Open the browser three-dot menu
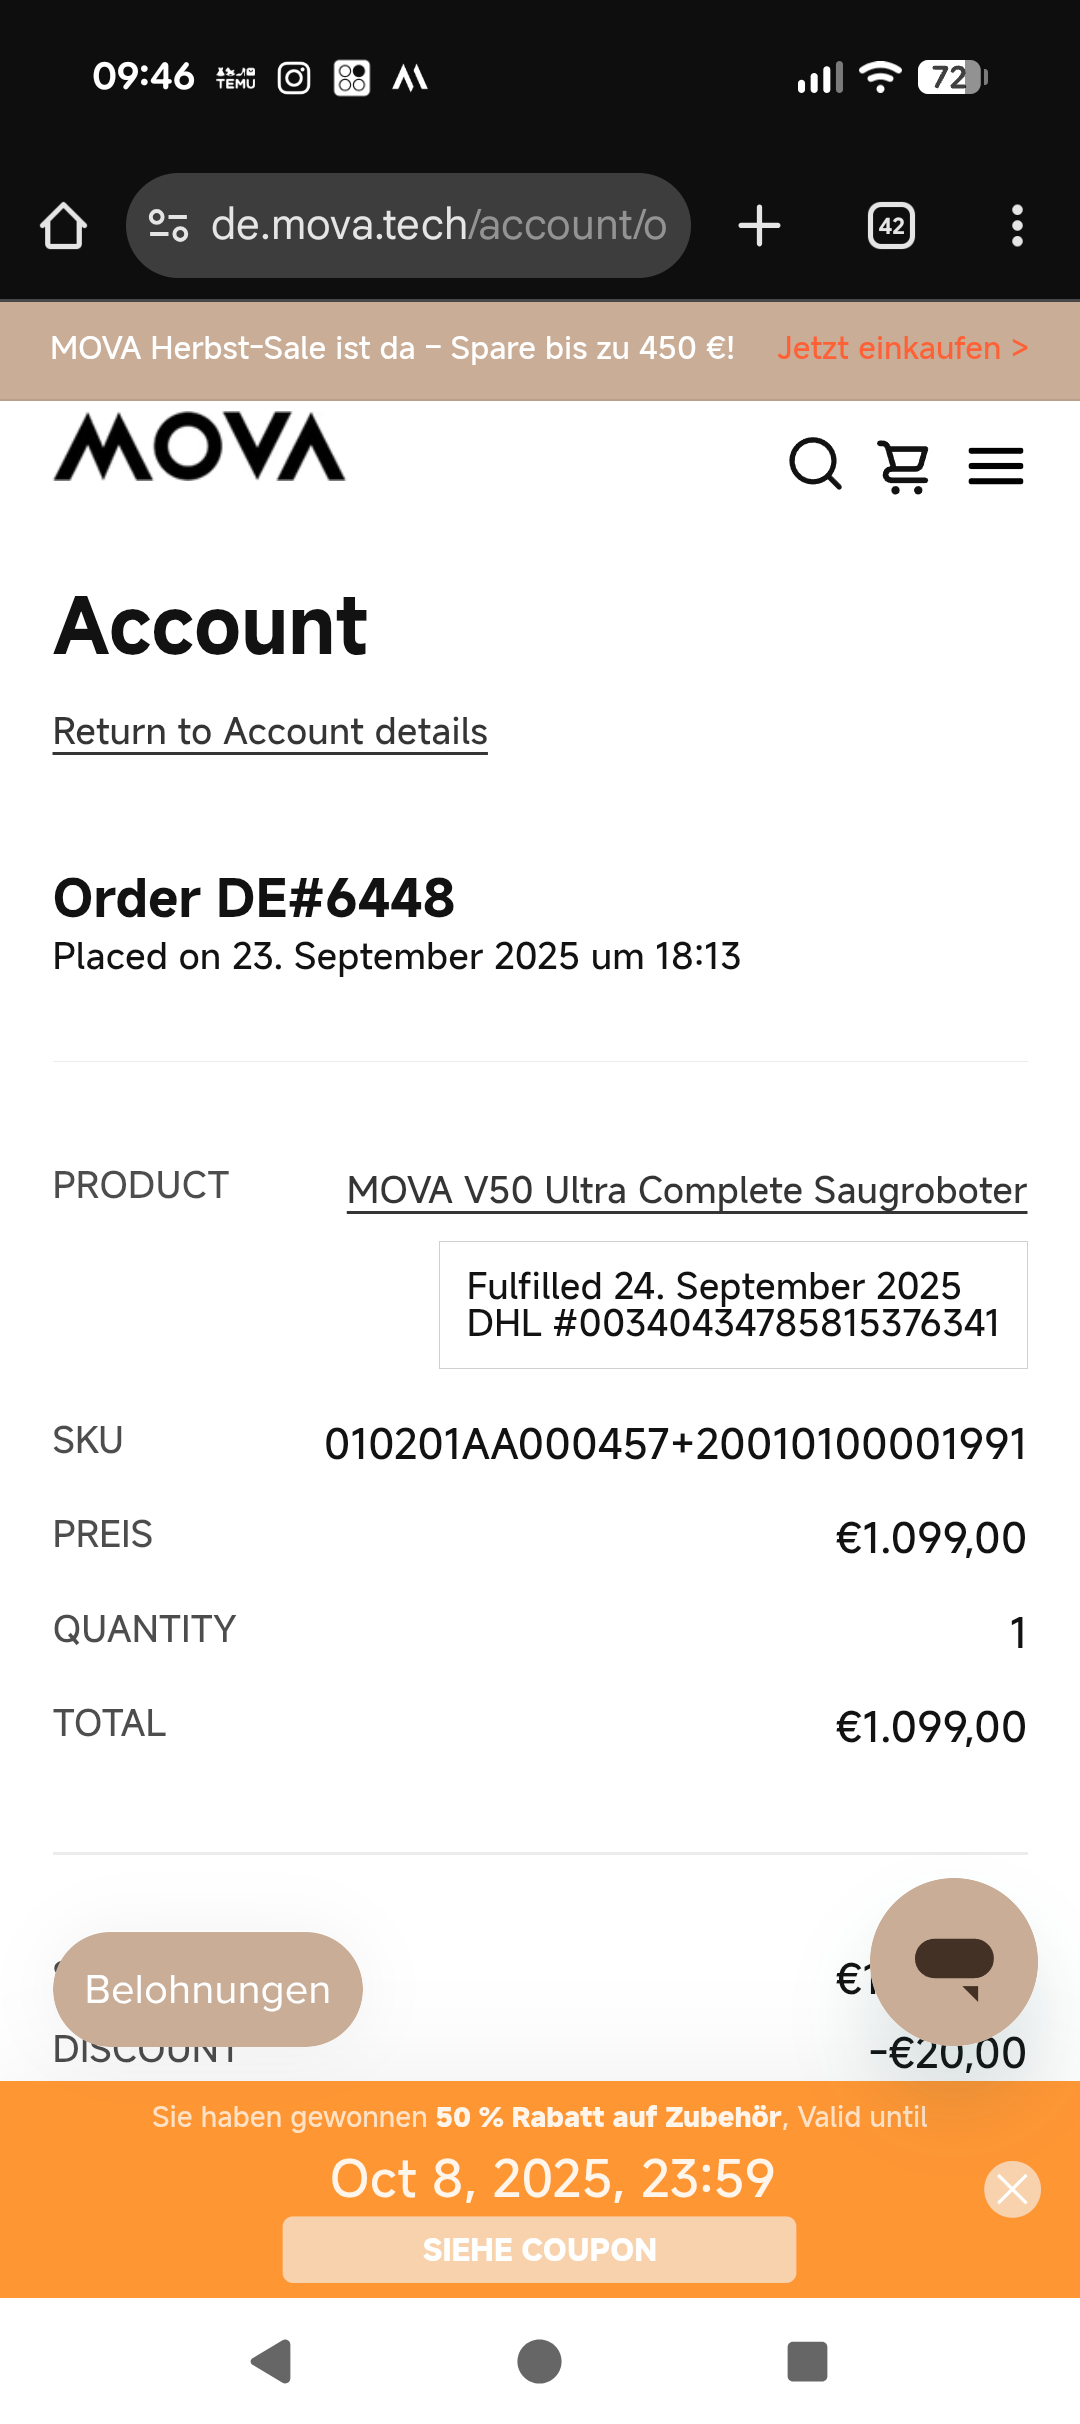 click(1017, 226)
